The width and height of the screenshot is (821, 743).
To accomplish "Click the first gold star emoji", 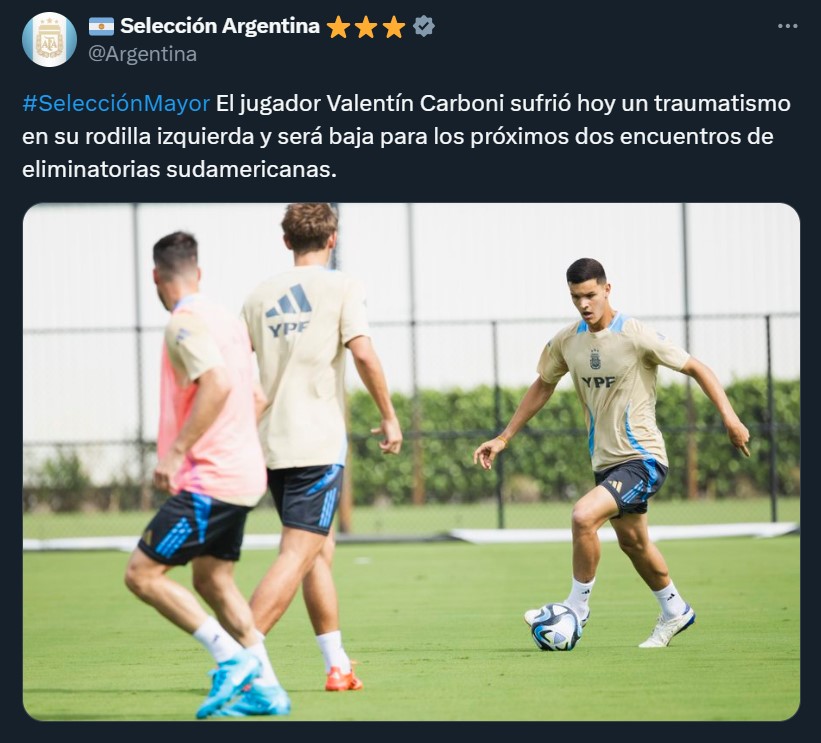I will [338, 27].
